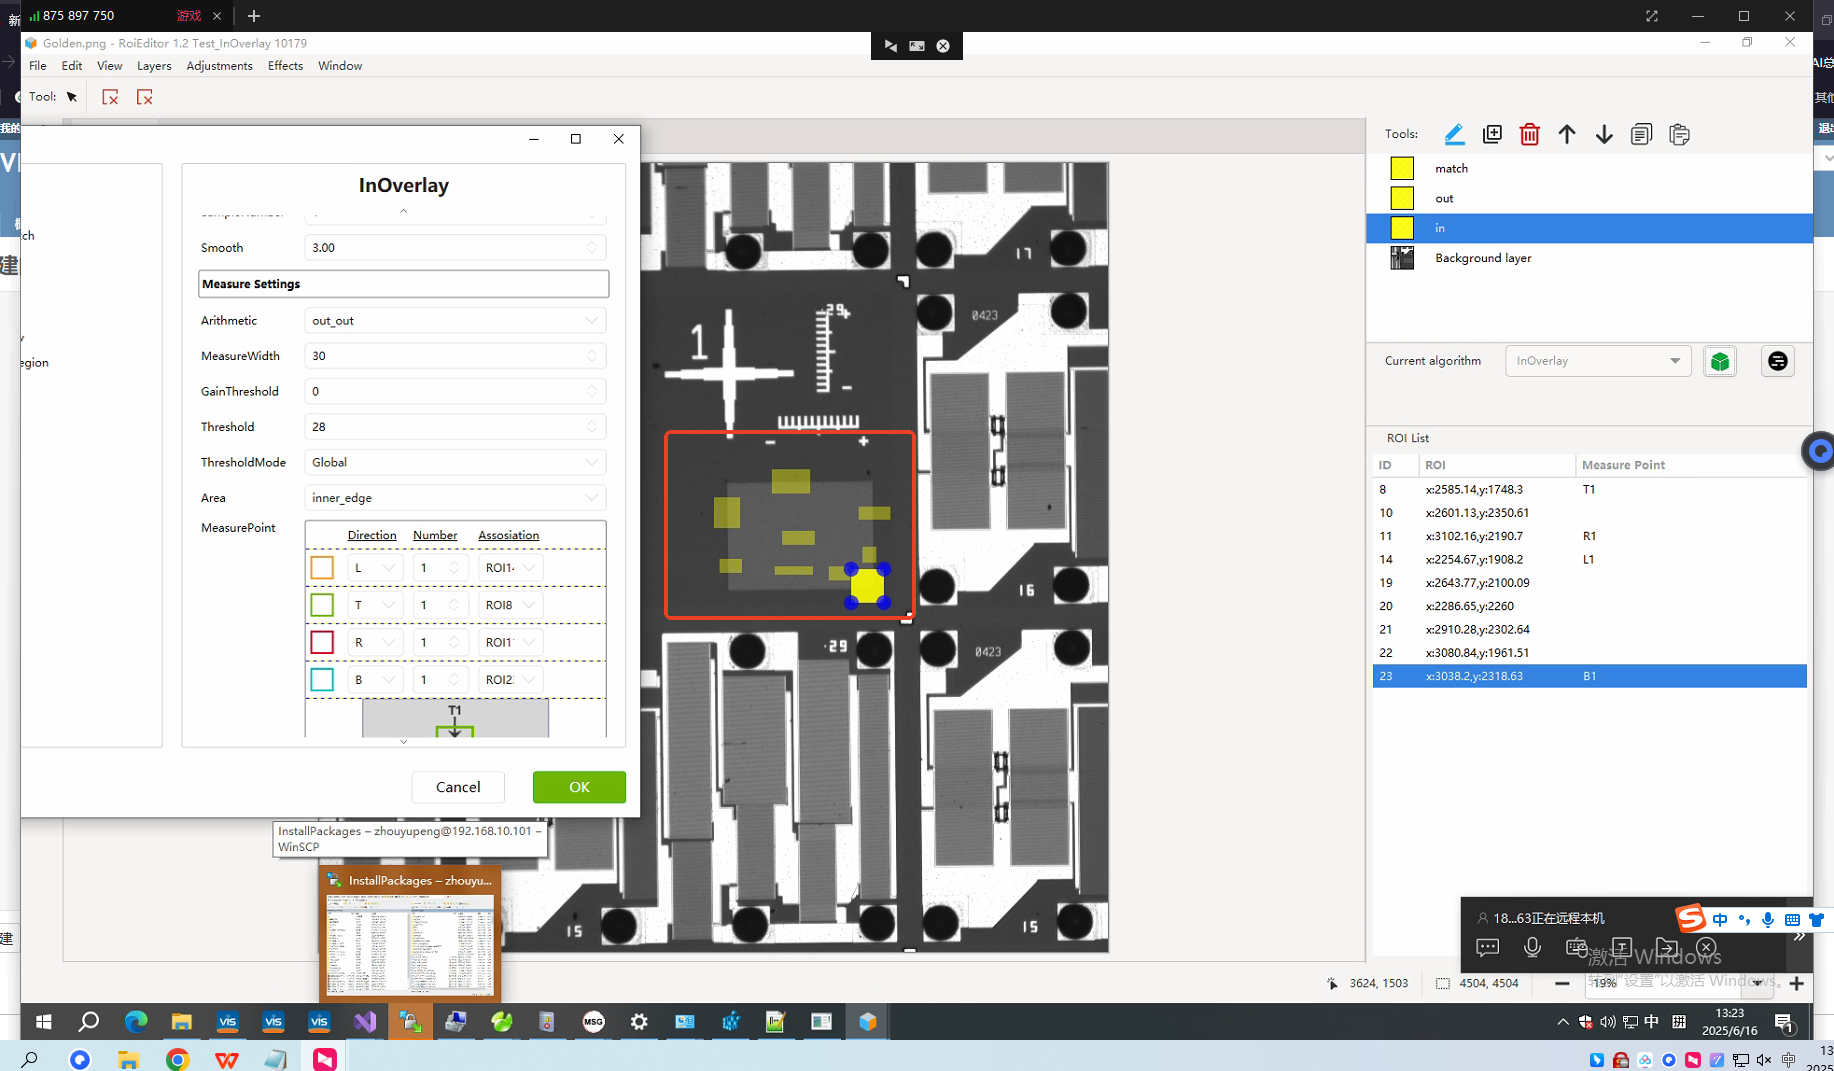Image resolution: width=1834 pixels, height=1071 pixels.
Task: Open the File menu
Action: 38,66
